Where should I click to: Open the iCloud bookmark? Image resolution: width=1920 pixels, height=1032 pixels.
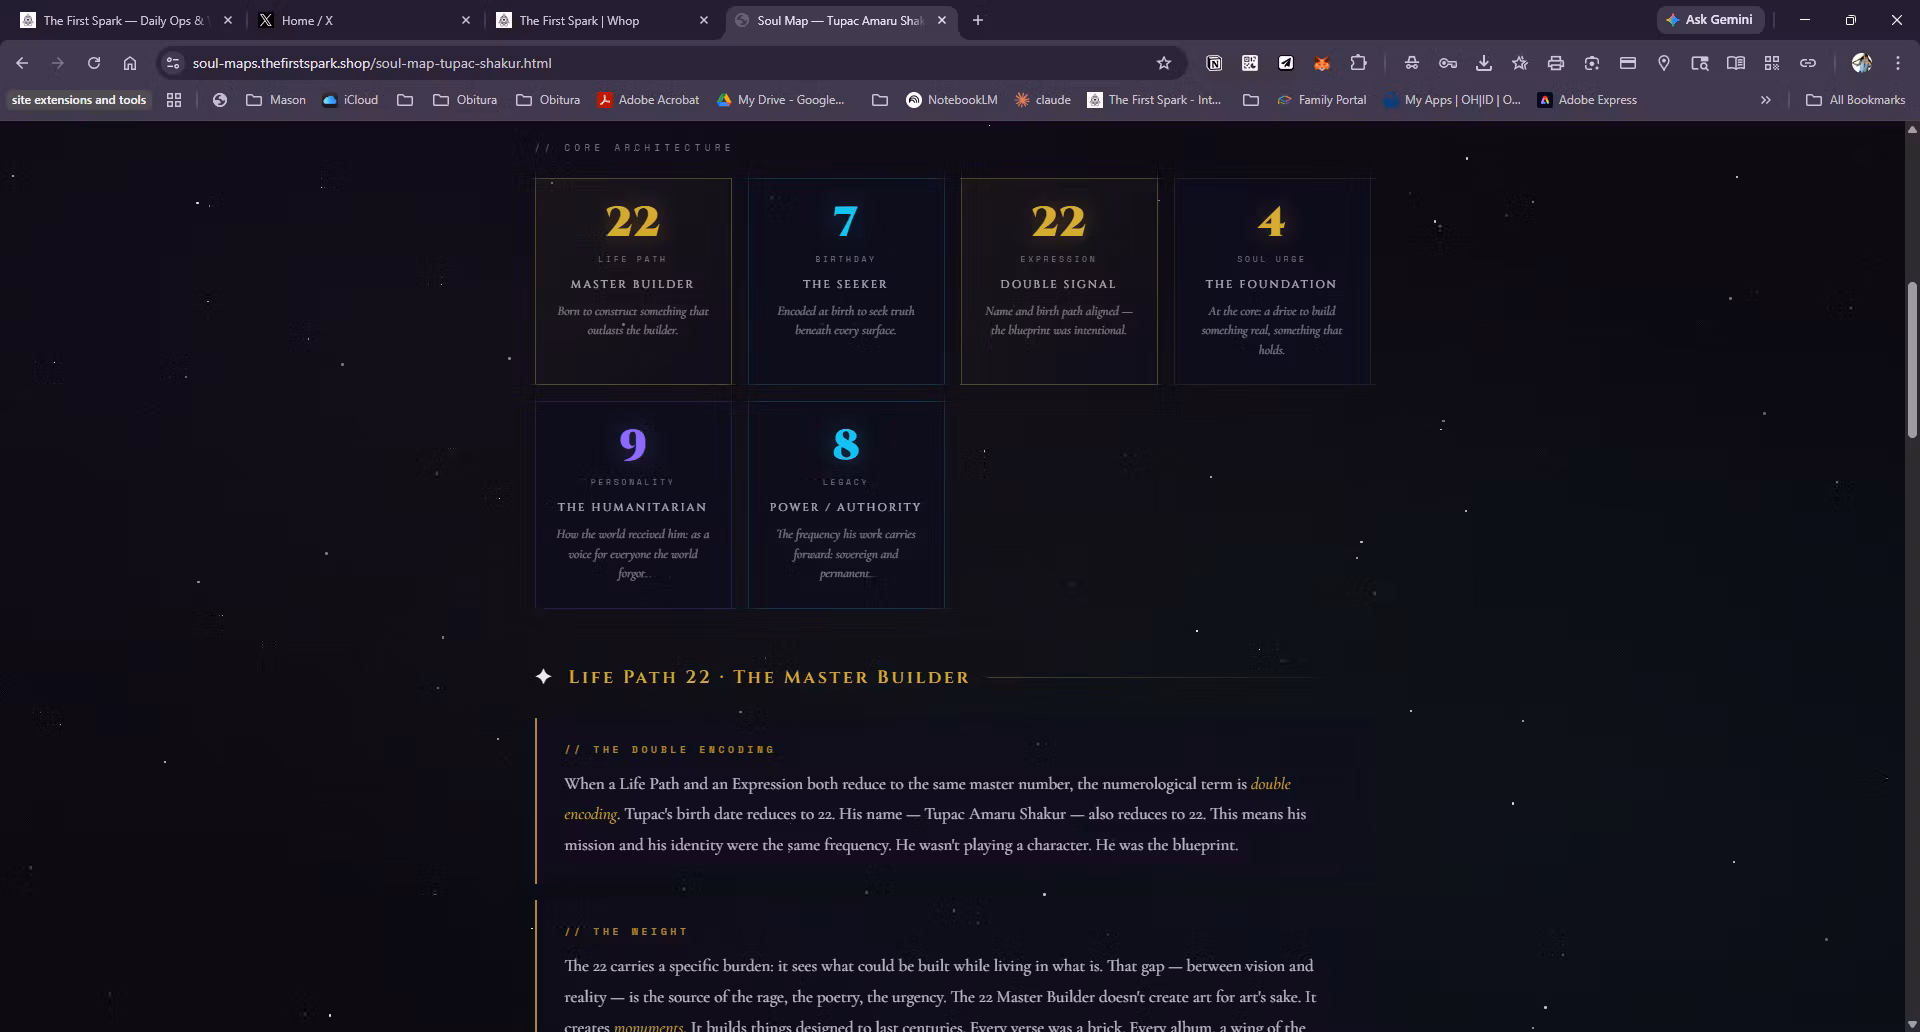point(350,100)
